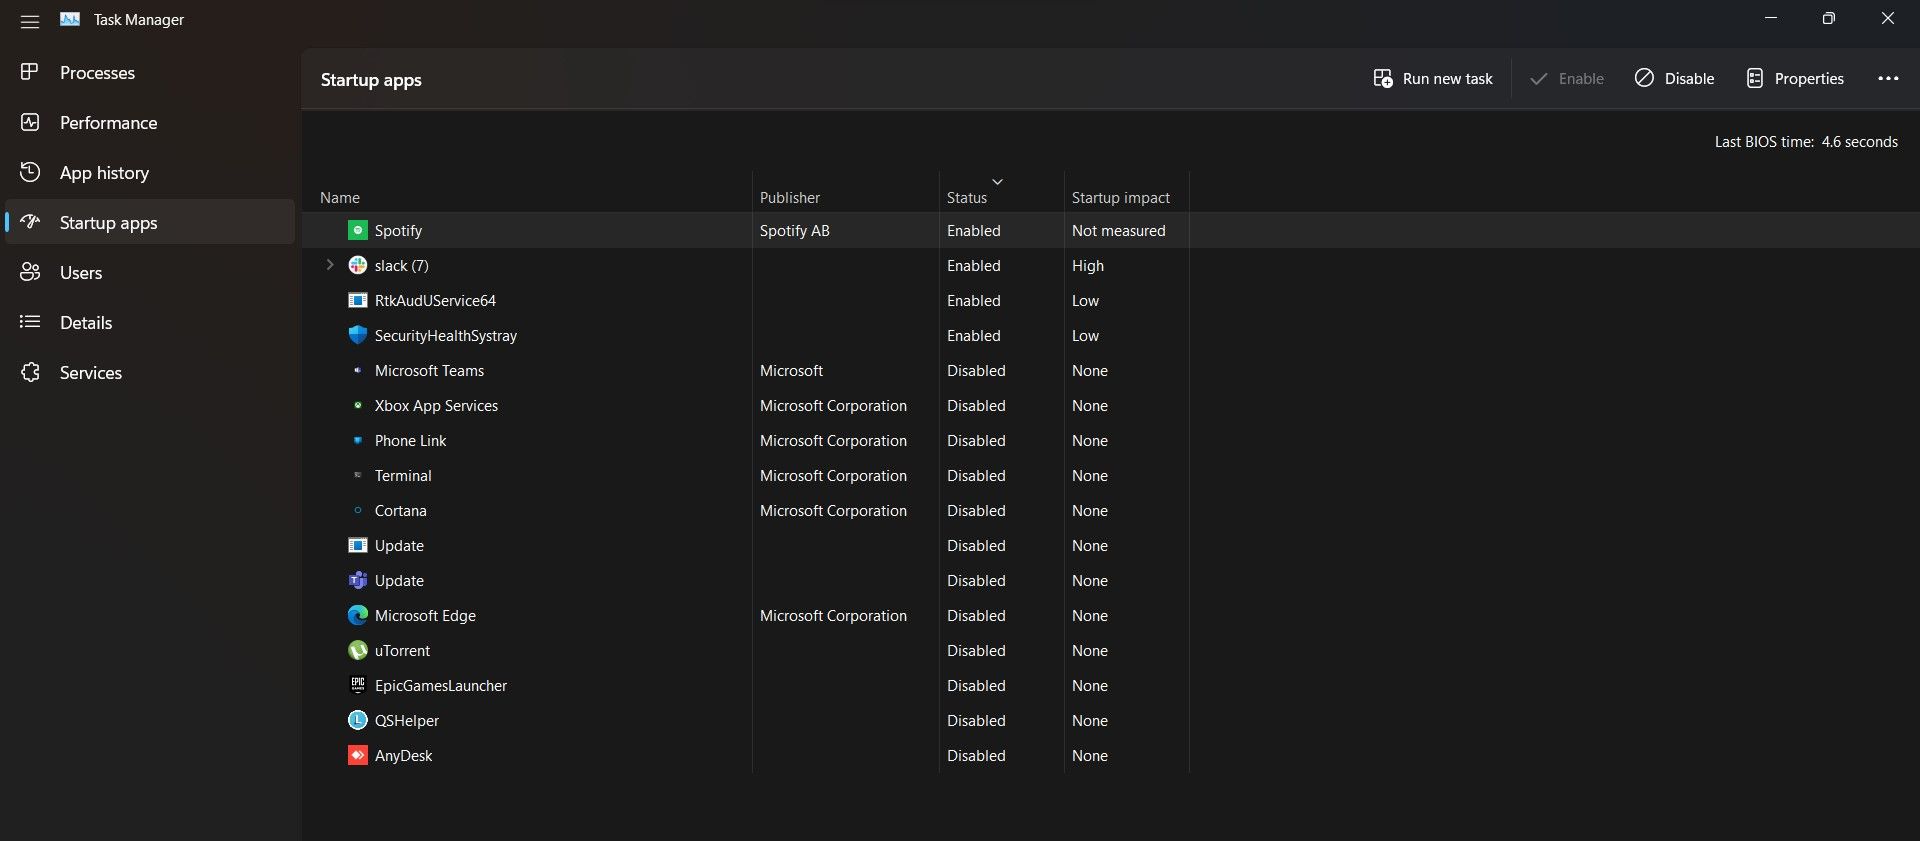Screen dimensions: 1920x841
Task: Click the uTorrent icon
Action: pyautogui.click(x=358, y=650)
